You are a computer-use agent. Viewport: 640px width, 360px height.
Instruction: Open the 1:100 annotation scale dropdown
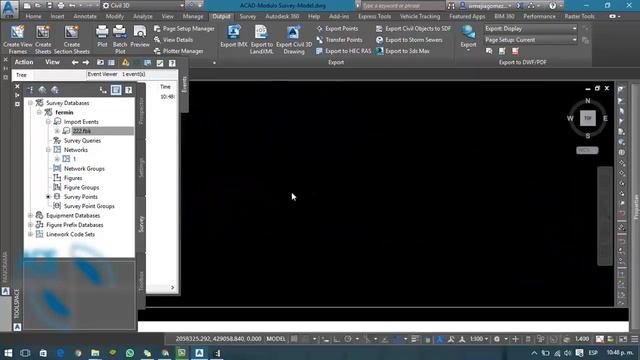point(478,339)
